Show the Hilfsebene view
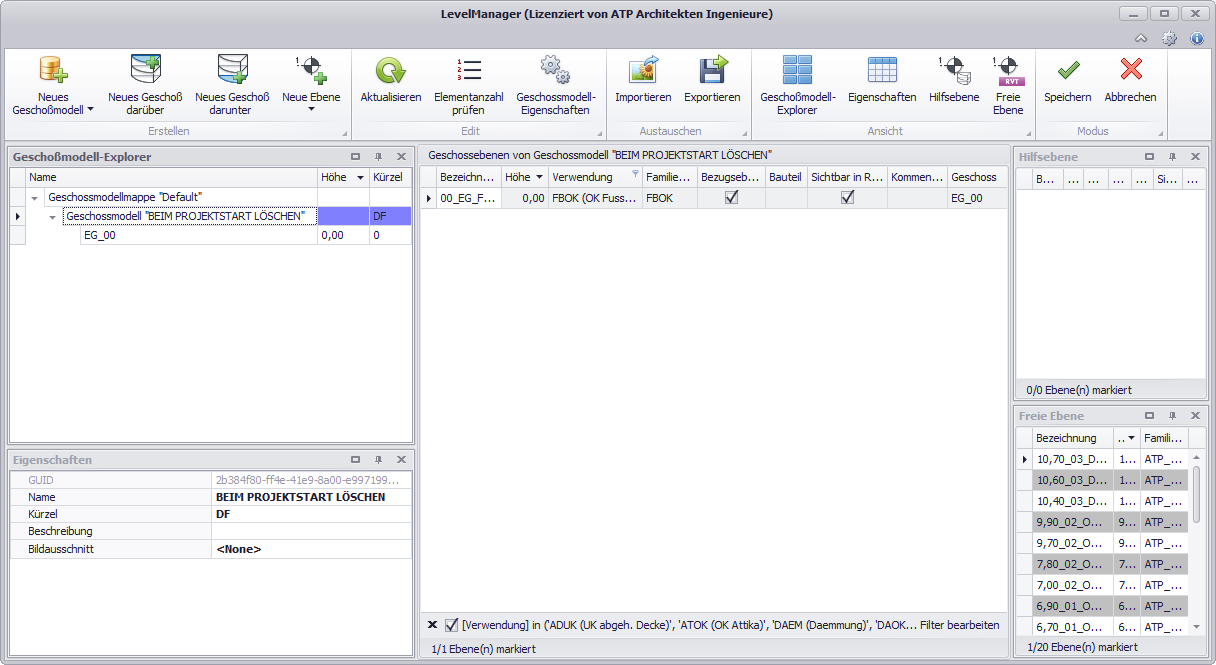This screenshot has width=1216, height=665. tap(953, 70)
